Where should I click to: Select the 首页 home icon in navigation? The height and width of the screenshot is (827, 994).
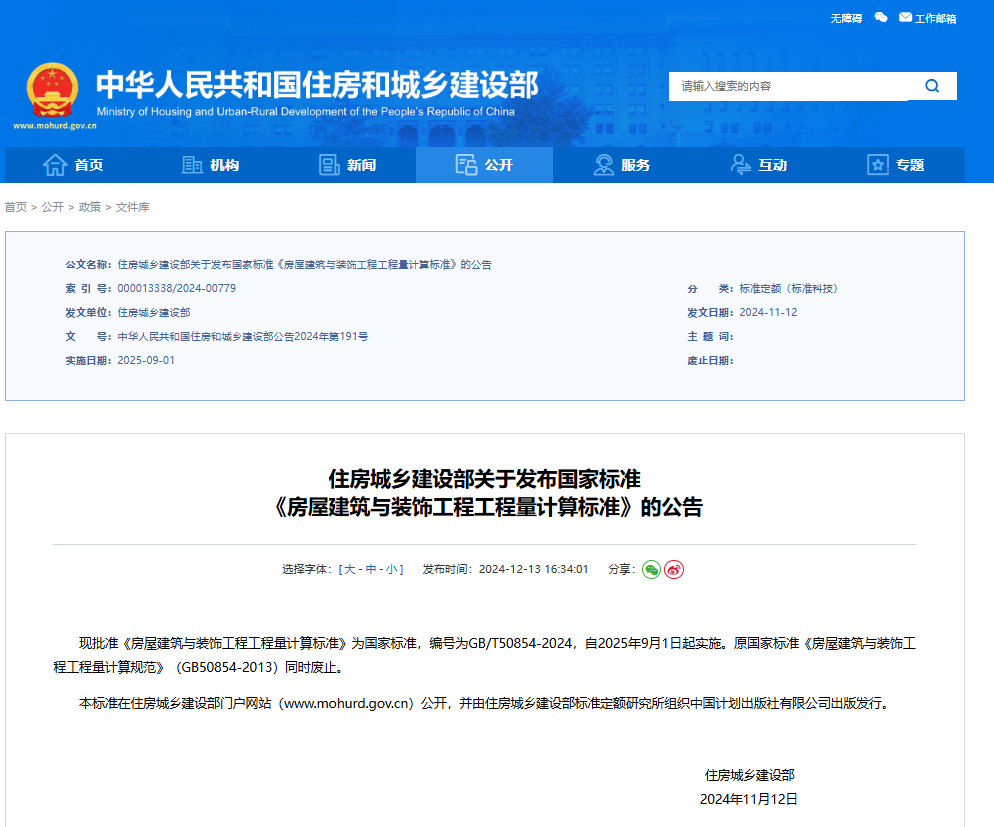[x=56, y=165]
